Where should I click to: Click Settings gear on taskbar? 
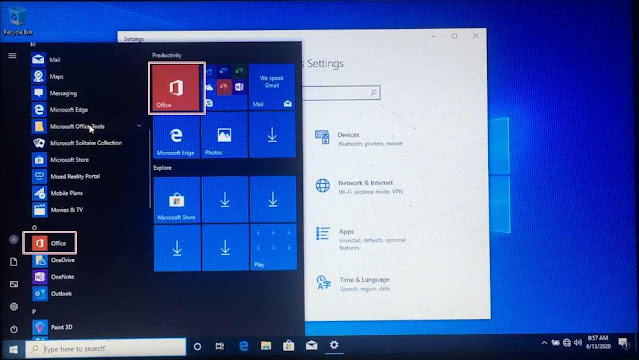click(334, 345)
